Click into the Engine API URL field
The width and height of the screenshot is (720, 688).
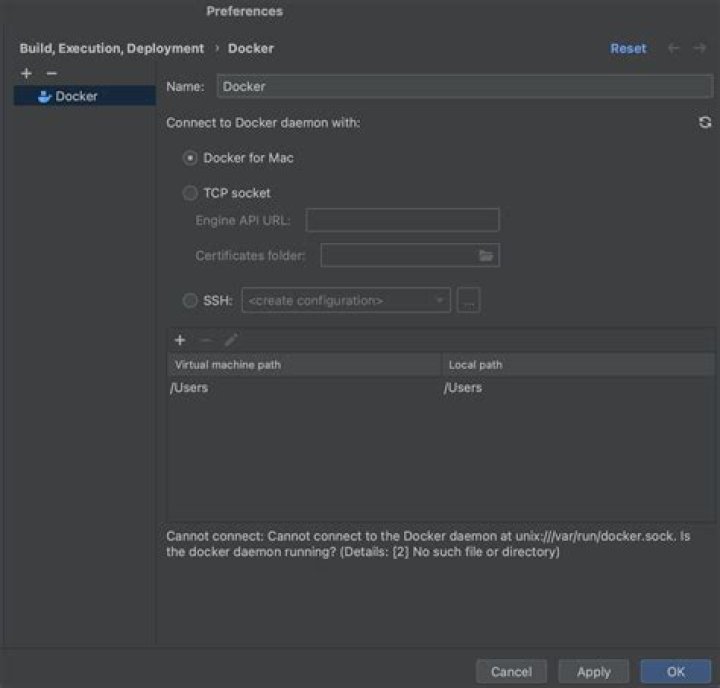point(402,220)
